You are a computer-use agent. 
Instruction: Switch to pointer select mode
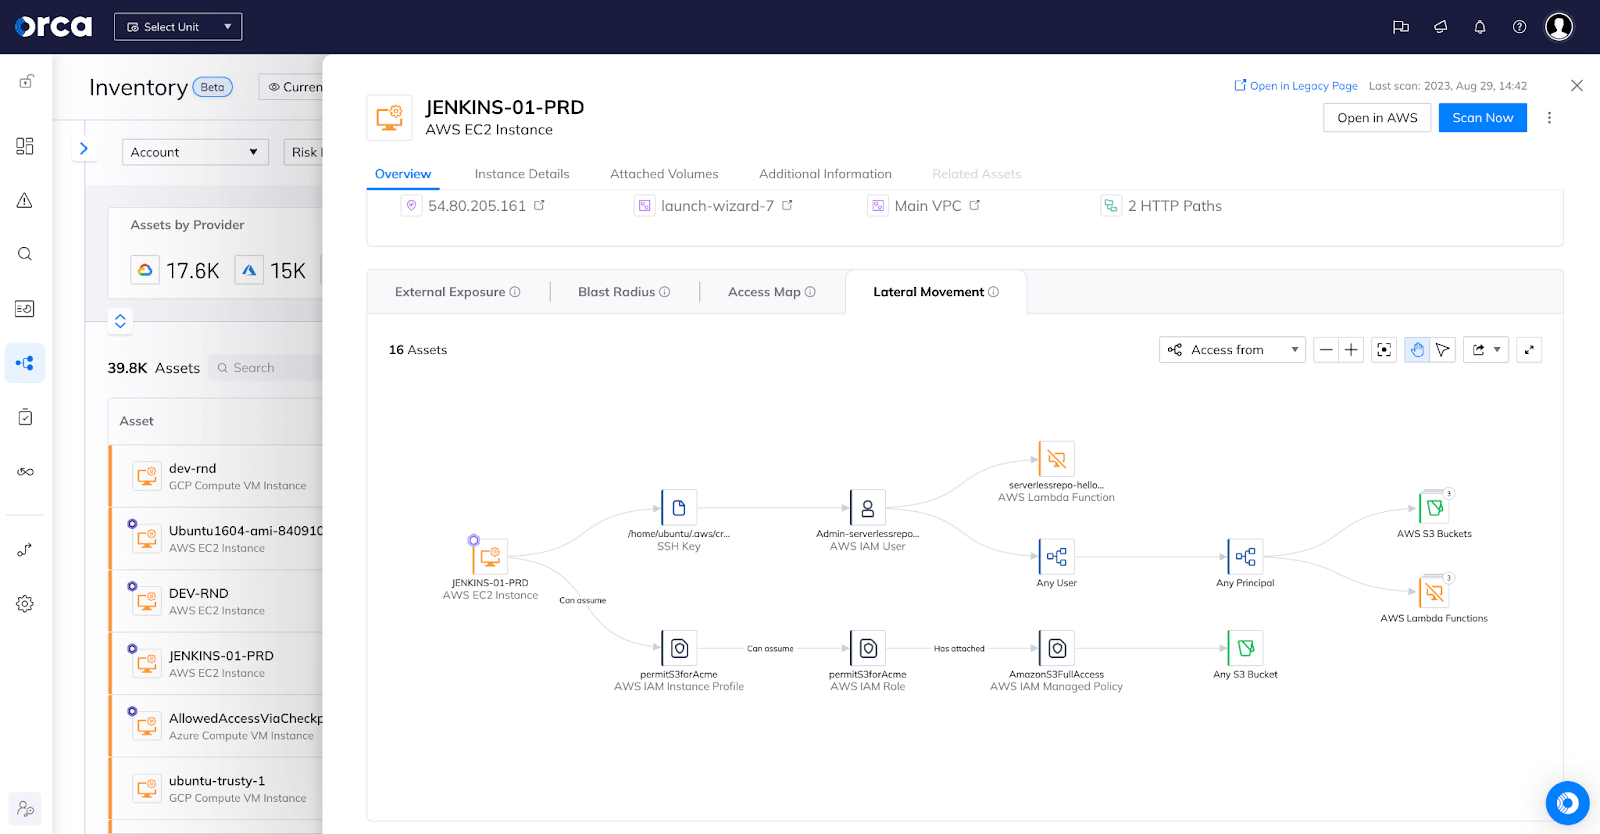(1442, 350)
